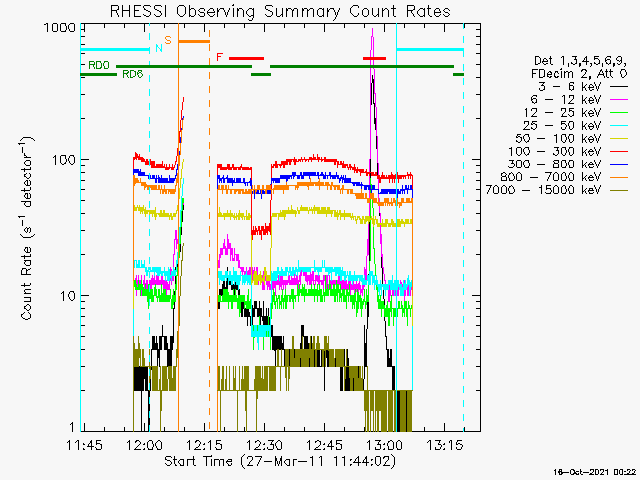Click the timestamp '16-Oct-2021 00:22' at bottom right
This screenshot has height=480, width=640.
pos(594,472)
